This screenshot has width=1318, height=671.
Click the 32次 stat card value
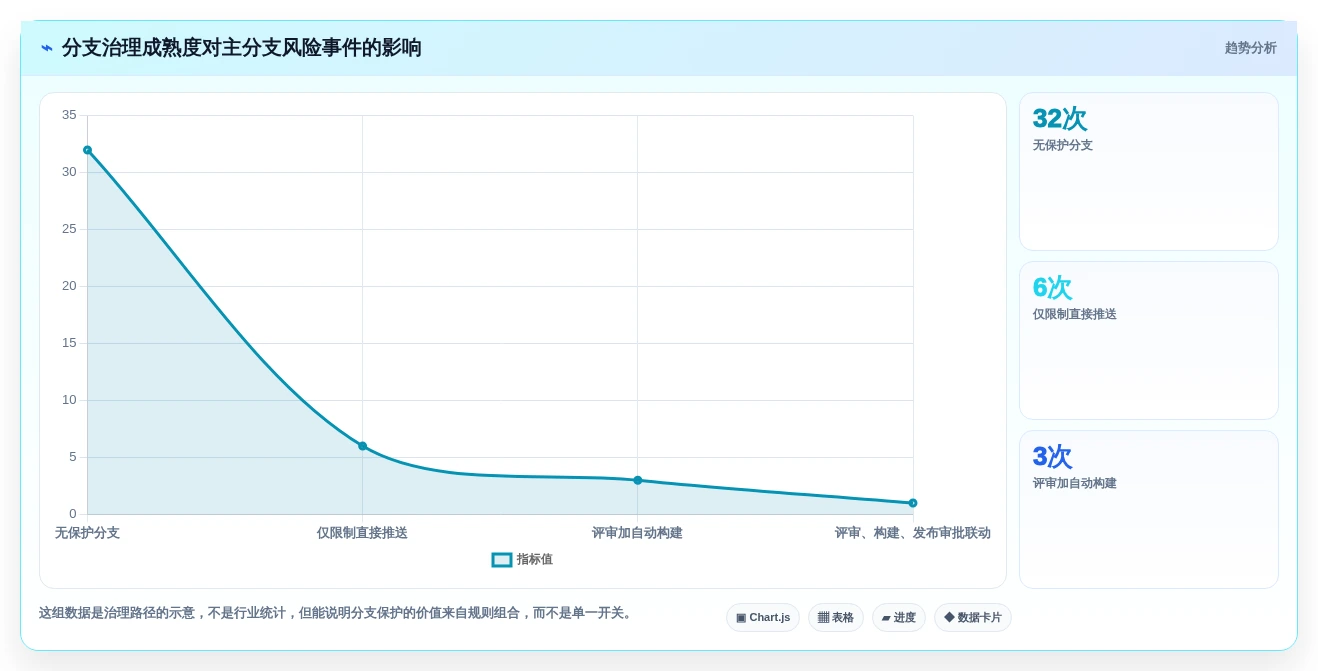coord(1060,119)
